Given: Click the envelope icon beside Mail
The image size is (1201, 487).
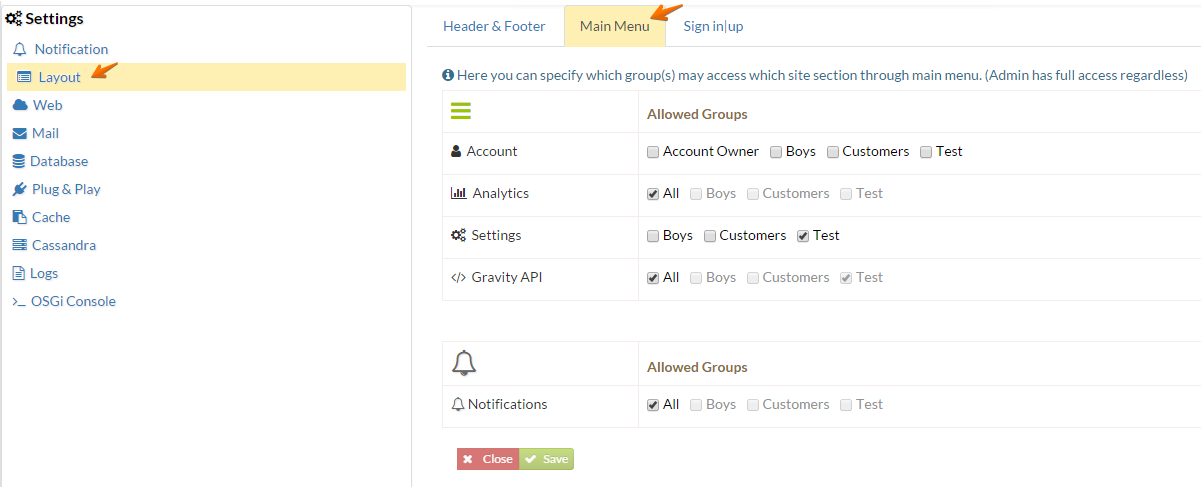Looking at the screenshot, I should click(x=20, y=133).
